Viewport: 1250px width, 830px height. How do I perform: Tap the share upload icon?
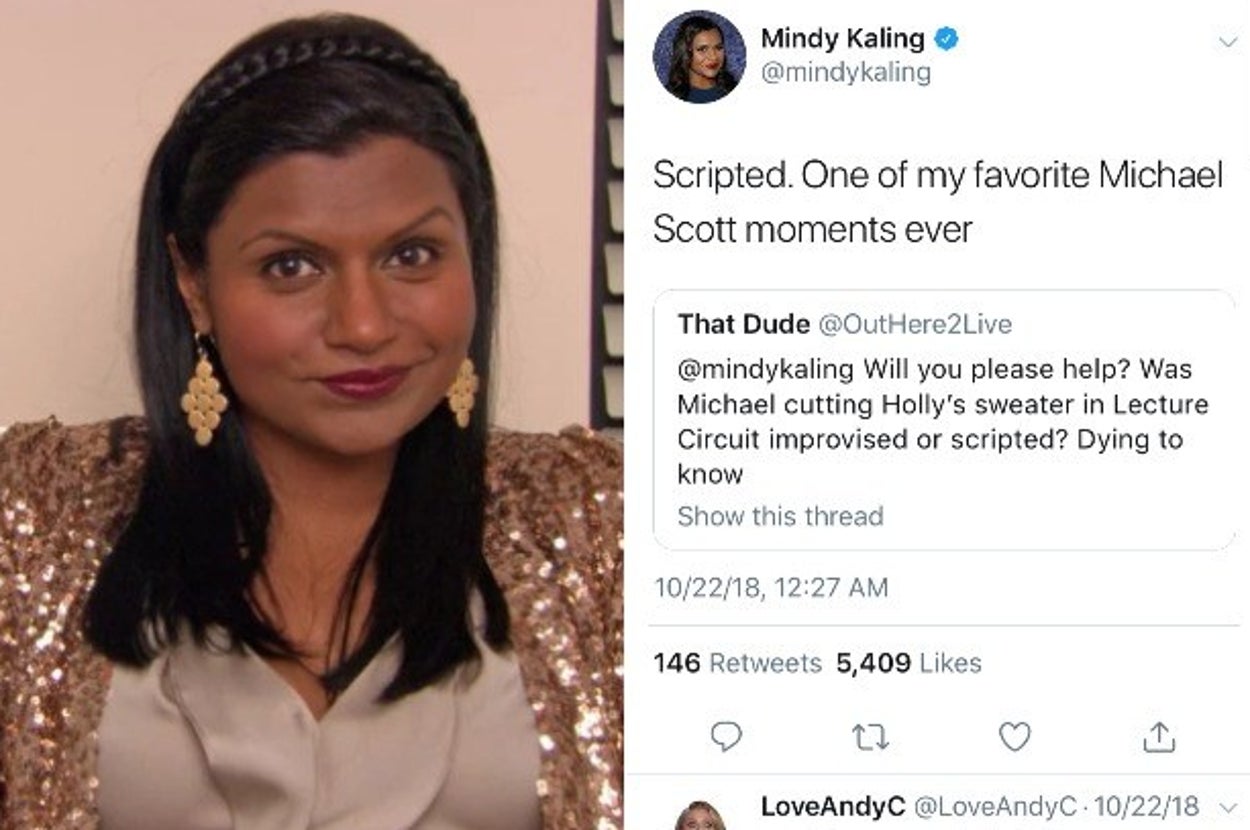coord(1159,737)
